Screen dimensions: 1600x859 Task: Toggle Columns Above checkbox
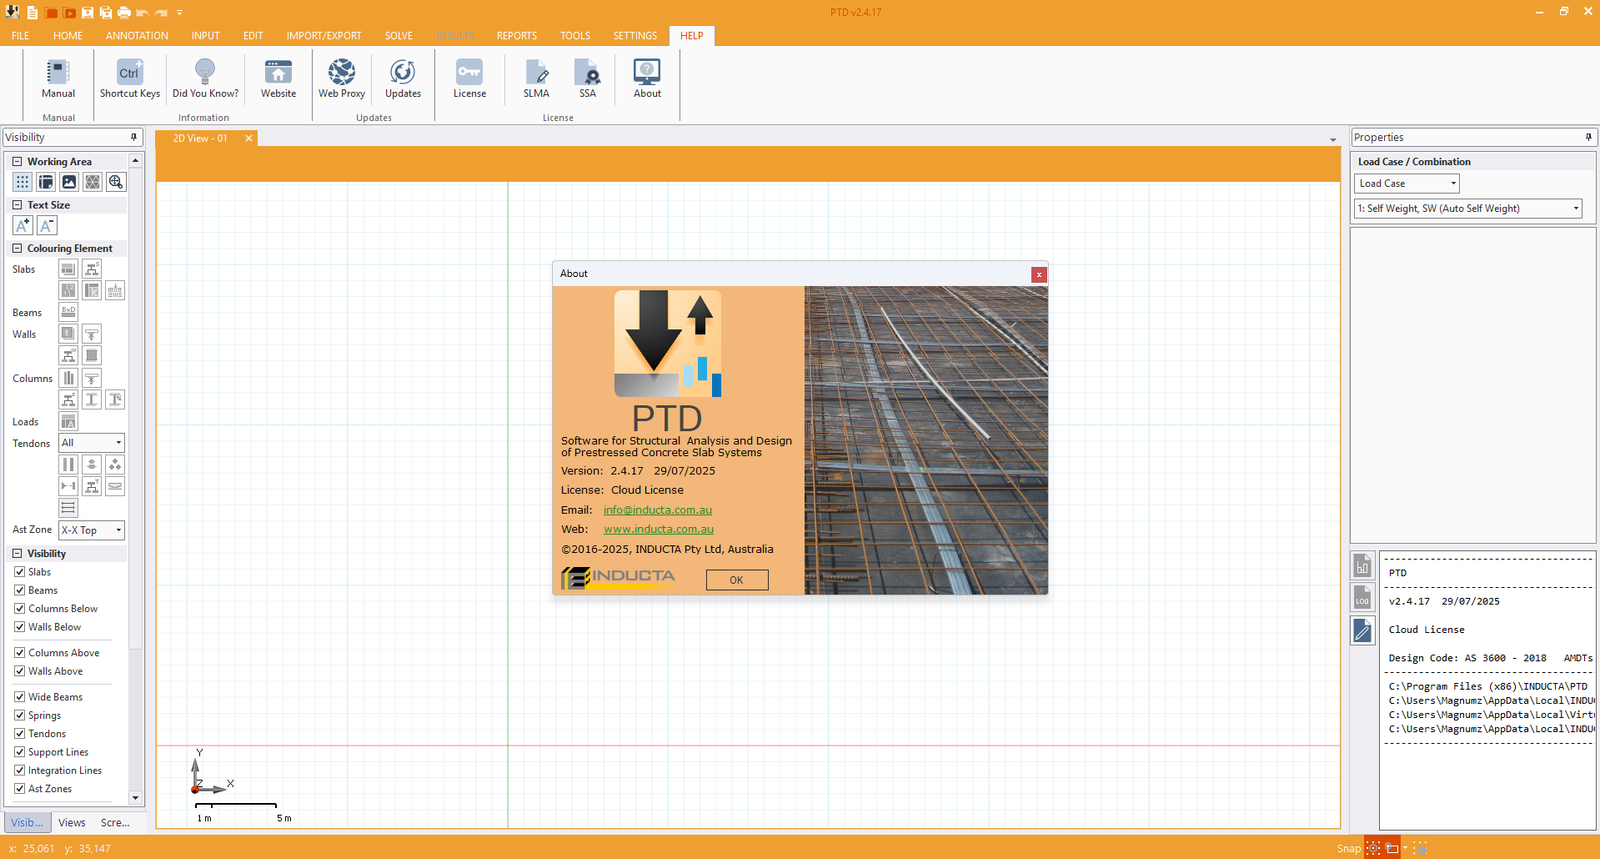[19, 652]
